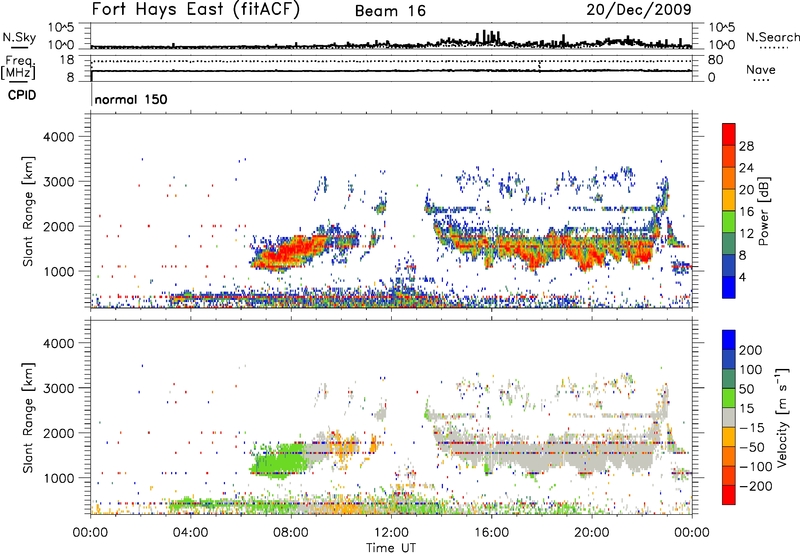800x554 pixels.
Task: Click the "200" tick on the Velocity colorbar
Action: (x=751, y=350)
